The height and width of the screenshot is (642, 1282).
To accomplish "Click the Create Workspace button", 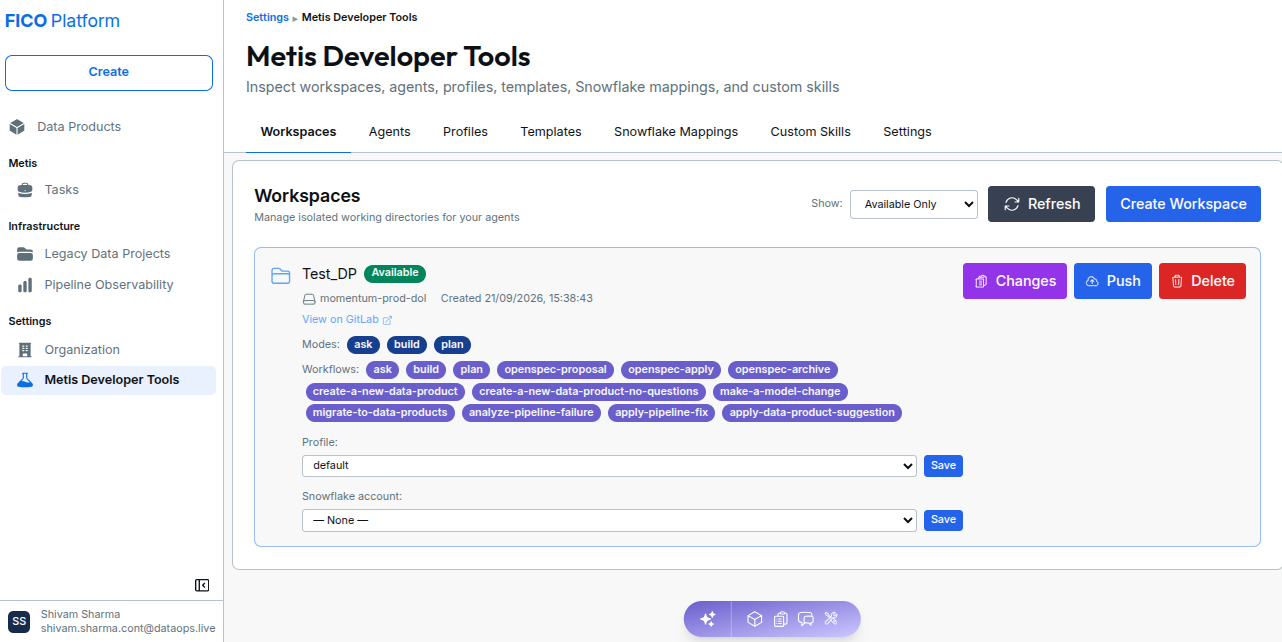I will 1183,204.
